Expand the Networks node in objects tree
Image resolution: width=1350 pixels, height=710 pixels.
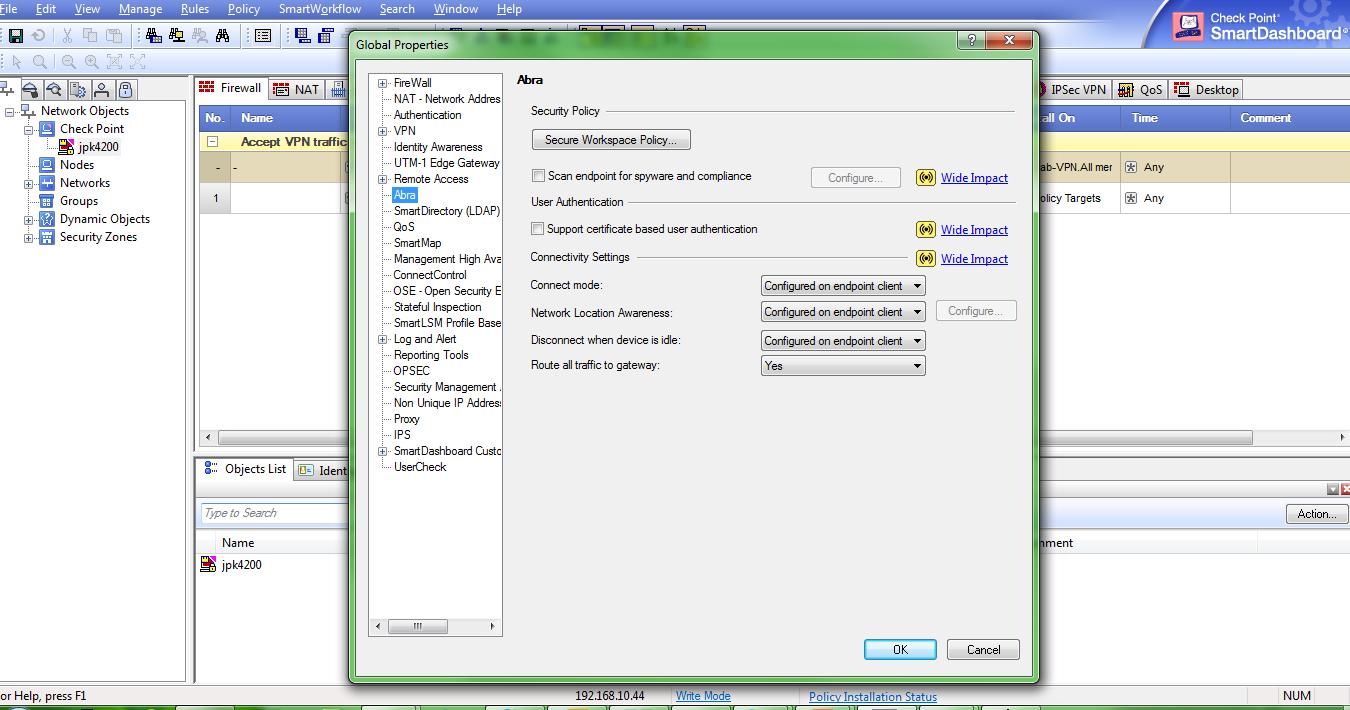tap(29, 184)
